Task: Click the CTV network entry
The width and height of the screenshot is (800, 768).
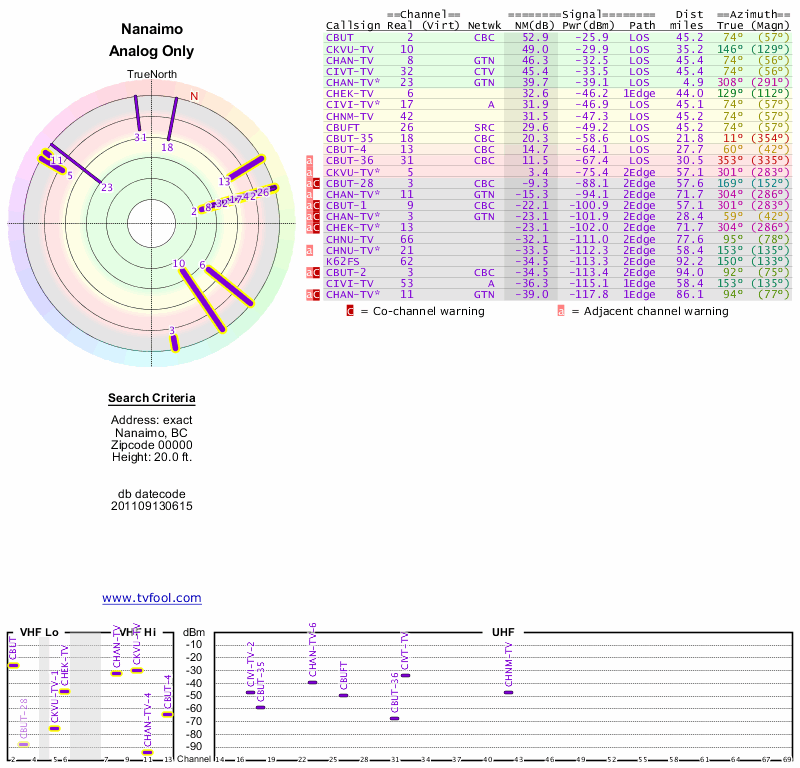Action: 484,71
